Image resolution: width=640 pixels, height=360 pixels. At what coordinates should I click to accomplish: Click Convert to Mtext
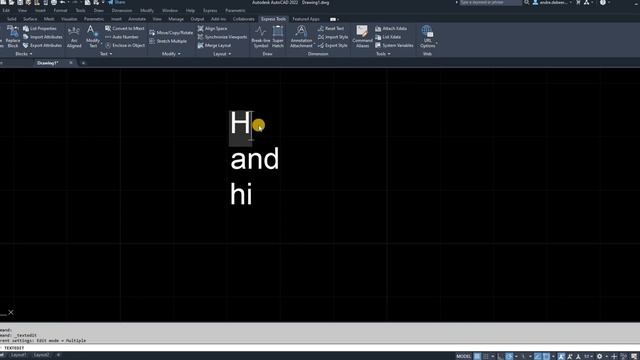tap(124, 29)
